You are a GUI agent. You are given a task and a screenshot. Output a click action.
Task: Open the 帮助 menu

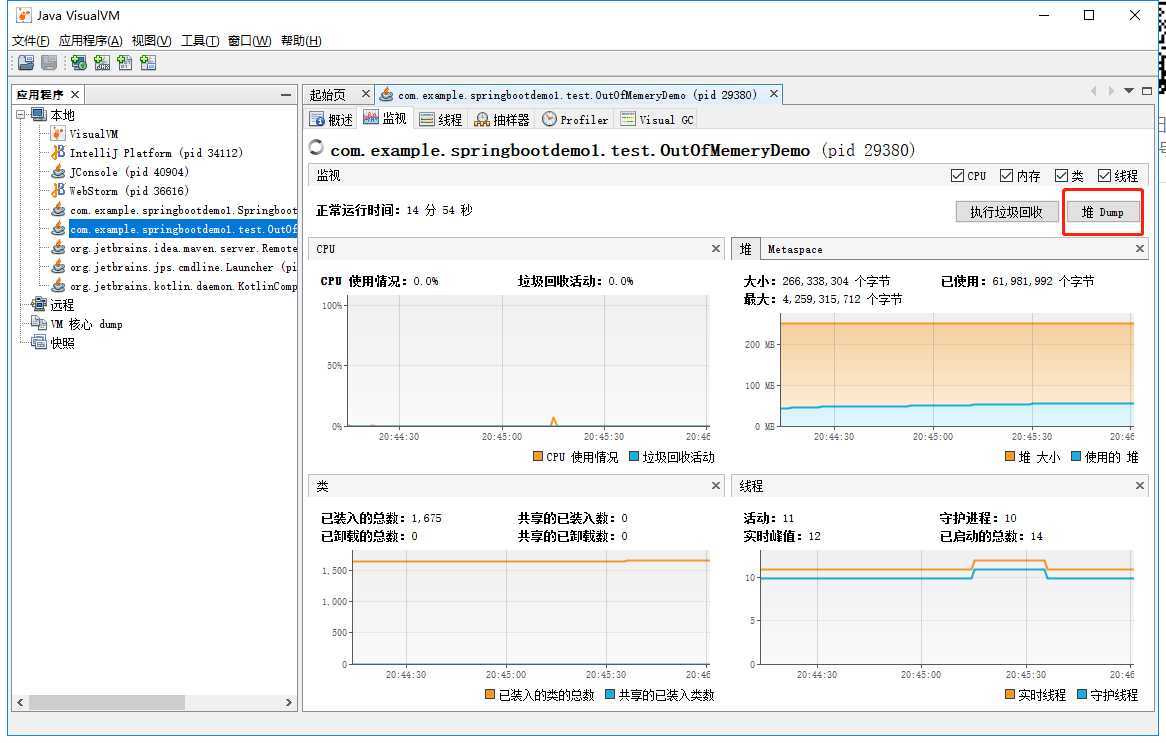301,40
